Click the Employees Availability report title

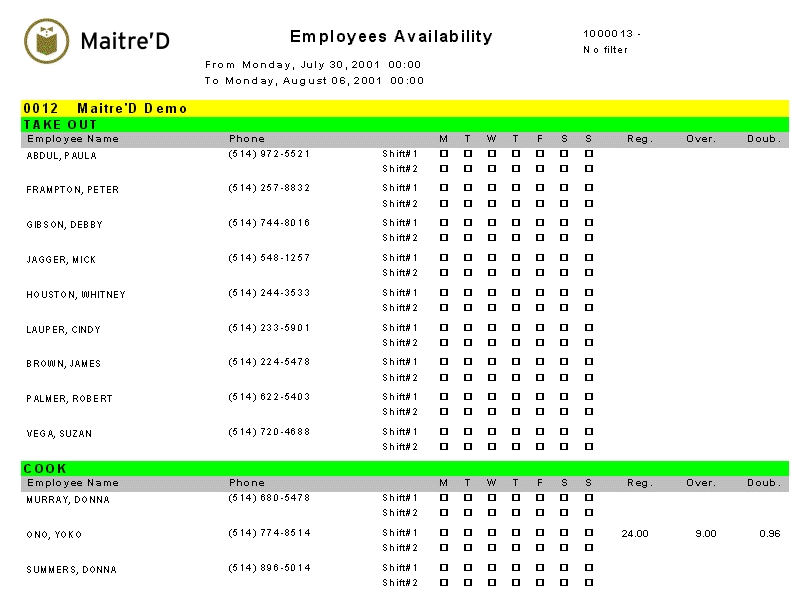tap(391, 37)
